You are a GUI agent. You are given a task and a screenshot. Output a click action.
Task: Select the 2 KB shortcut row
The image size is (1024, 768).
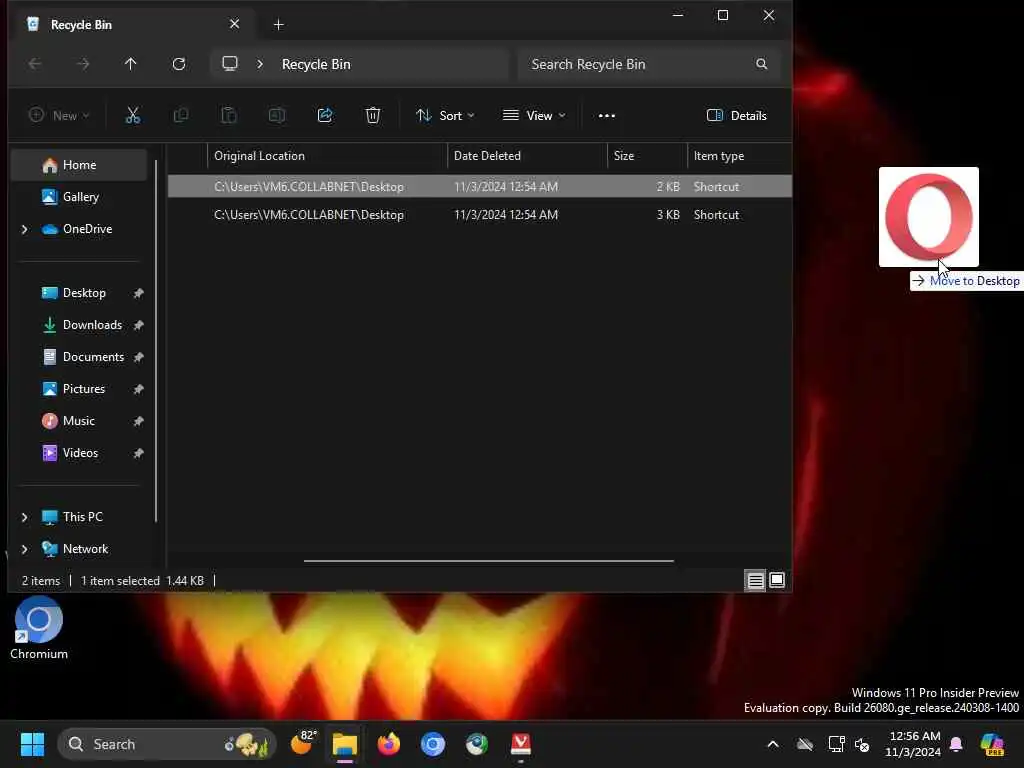click(479, 187)
